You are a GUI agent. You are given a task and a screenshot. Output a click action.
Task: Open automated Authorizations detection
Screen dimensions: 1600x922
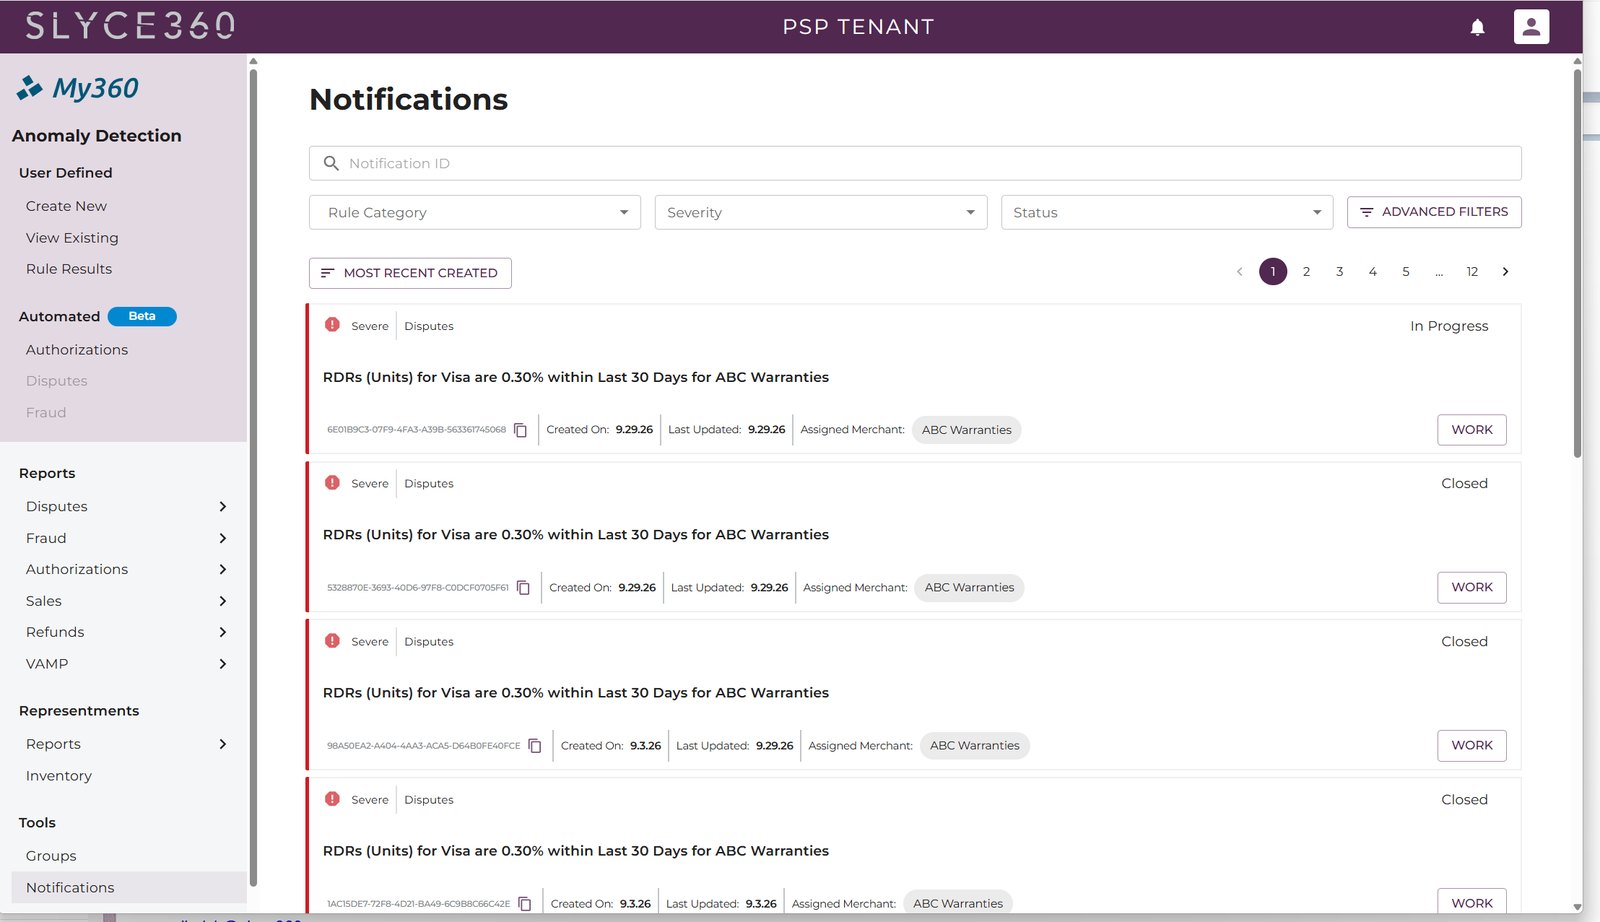click(77, 350)
